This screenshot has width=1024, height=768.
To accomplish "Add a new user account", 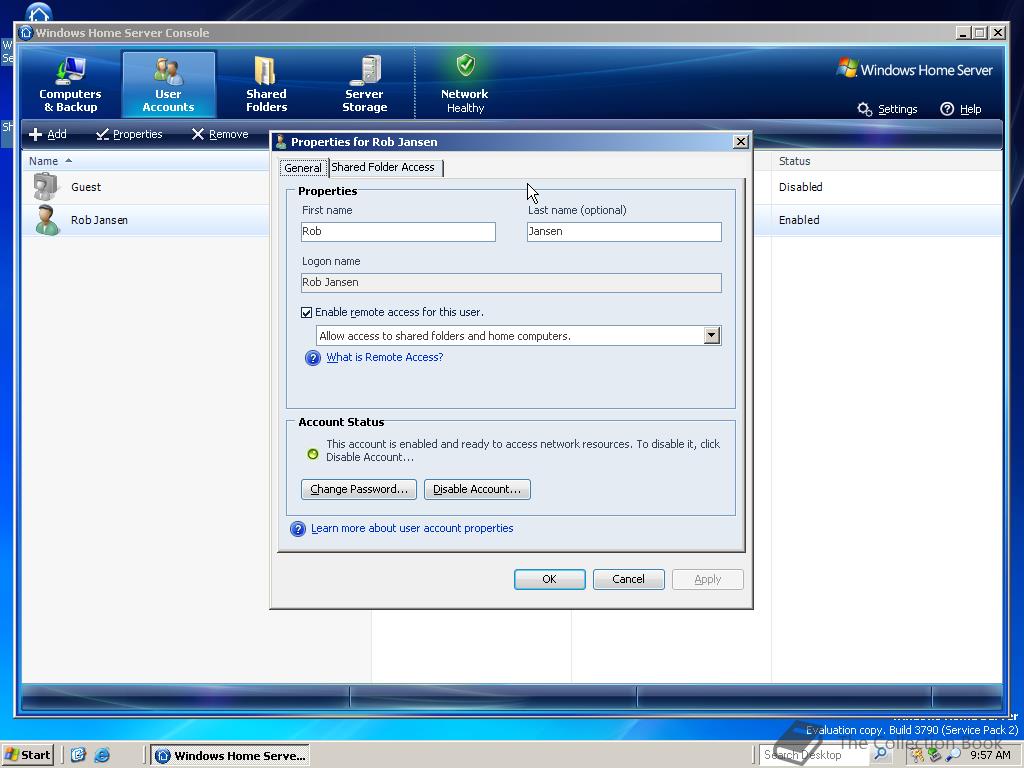I will point(48,133).
